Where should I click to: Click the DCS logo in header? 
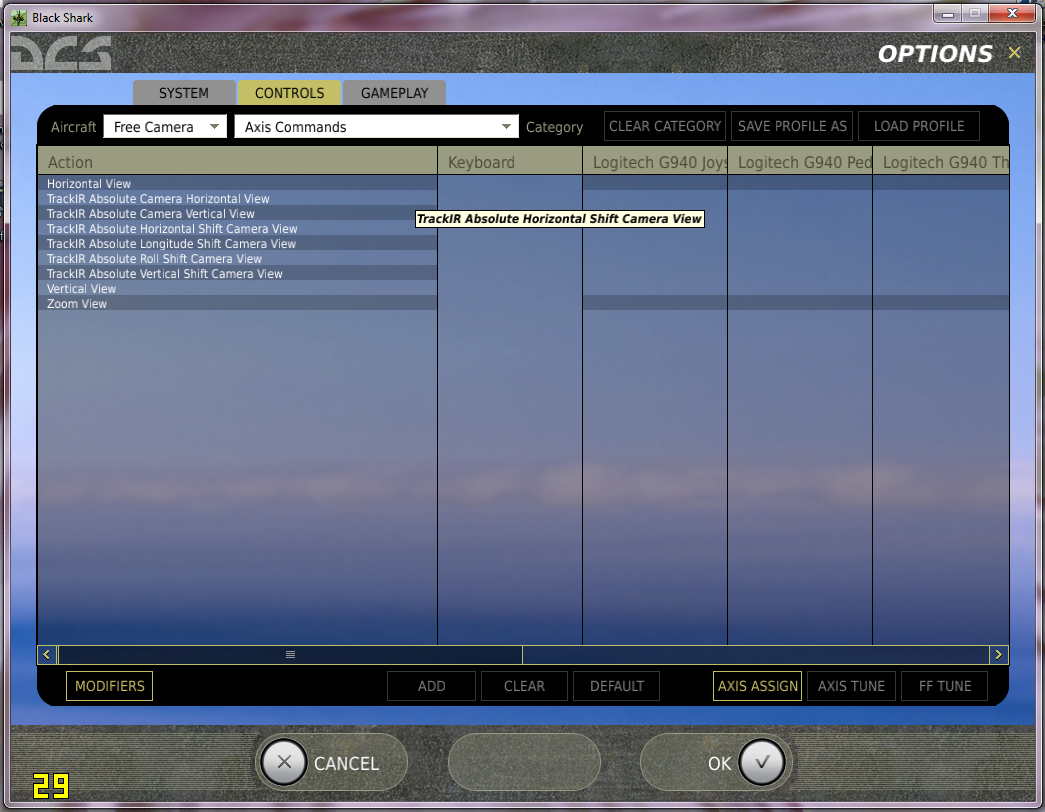coord(61,53)
